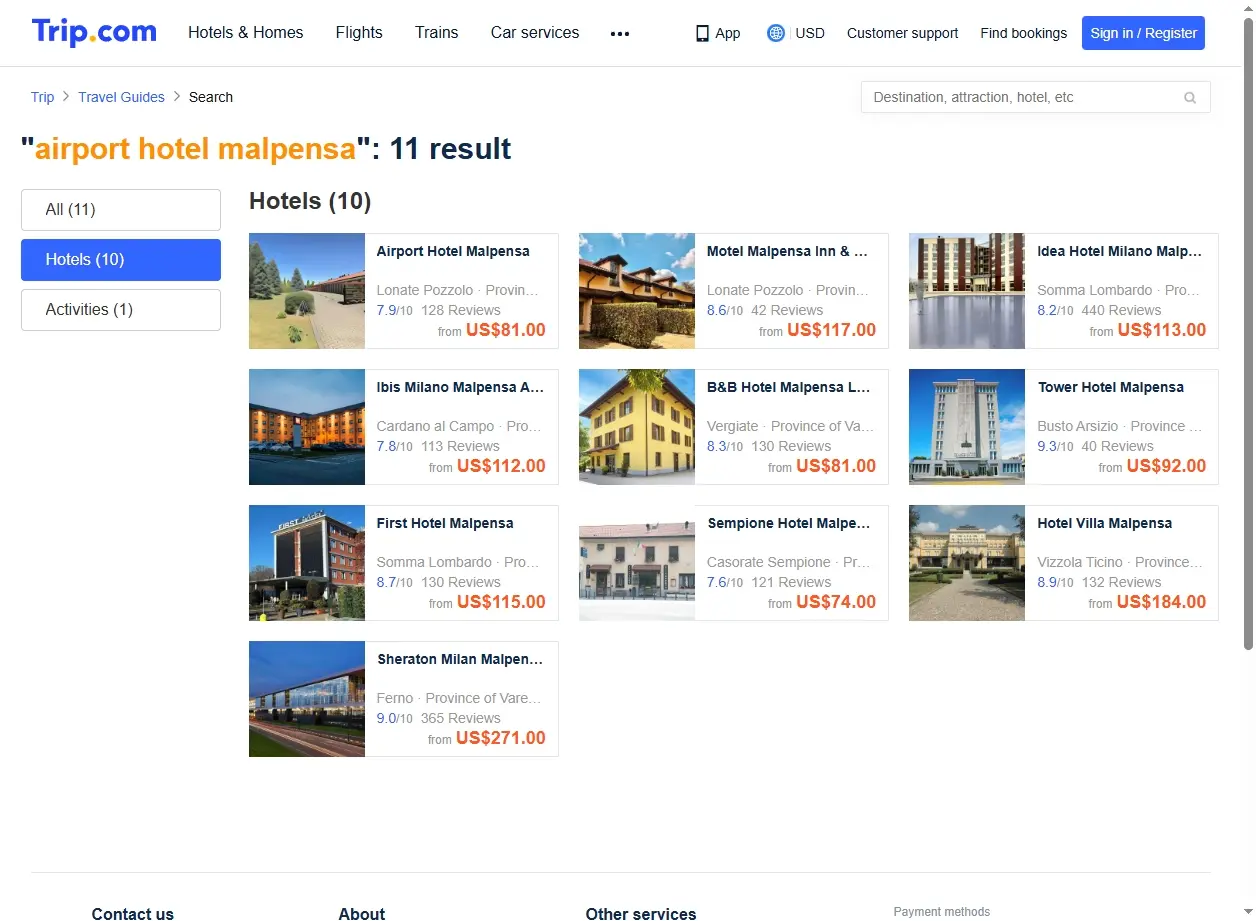Open the mobile App icon link
Screen dimensions: 1256x921
coord(718,33)
